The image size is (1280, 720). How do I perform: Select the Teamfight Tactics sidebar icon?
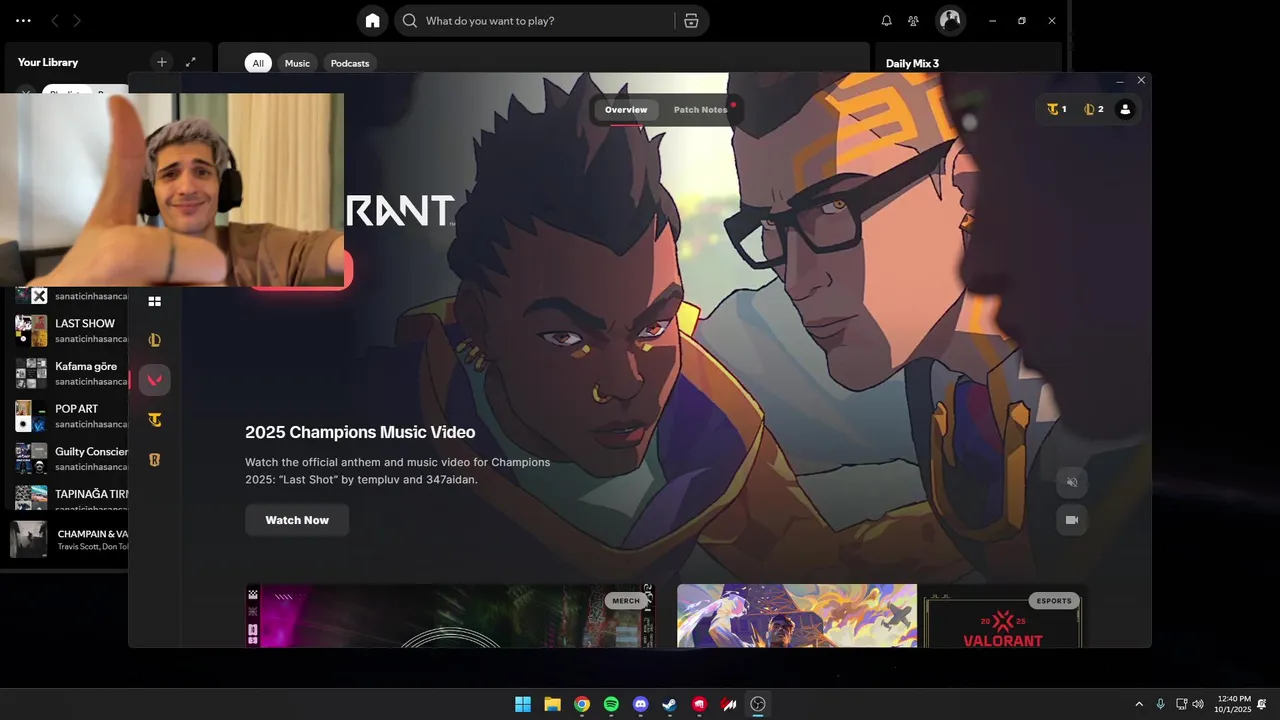pos(154,420)
